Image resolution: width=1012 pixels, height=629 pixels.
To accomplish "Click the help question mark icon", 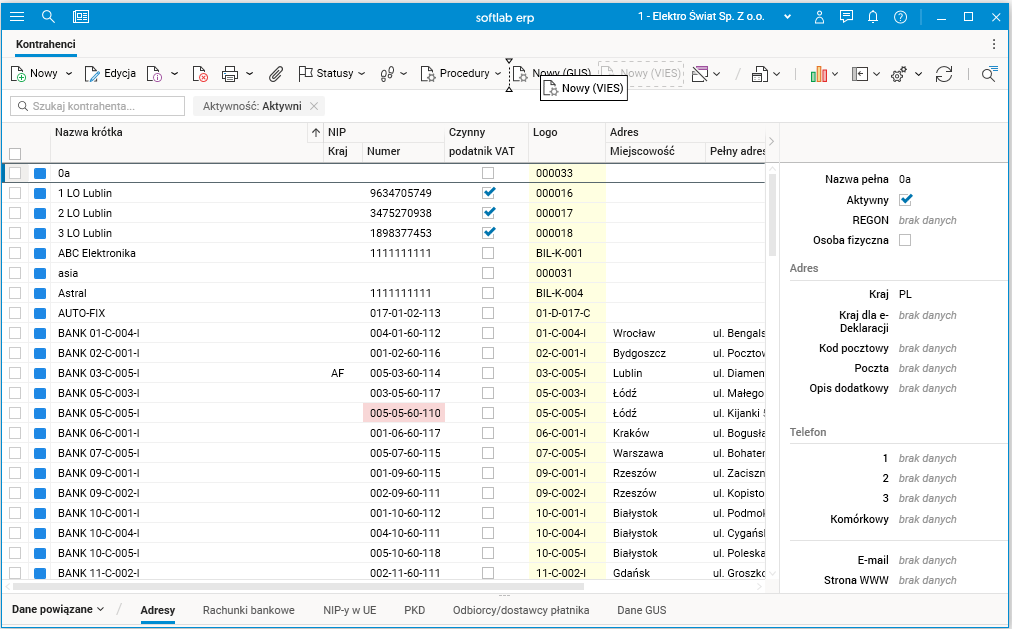I will click(x=900, y=17).
